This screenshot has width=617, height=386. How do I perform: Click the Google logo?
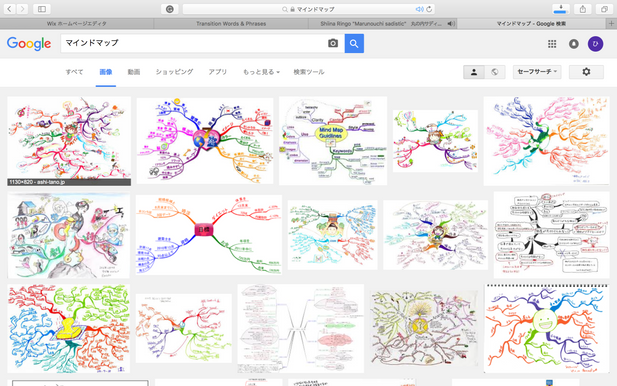[x=29, y=43]
